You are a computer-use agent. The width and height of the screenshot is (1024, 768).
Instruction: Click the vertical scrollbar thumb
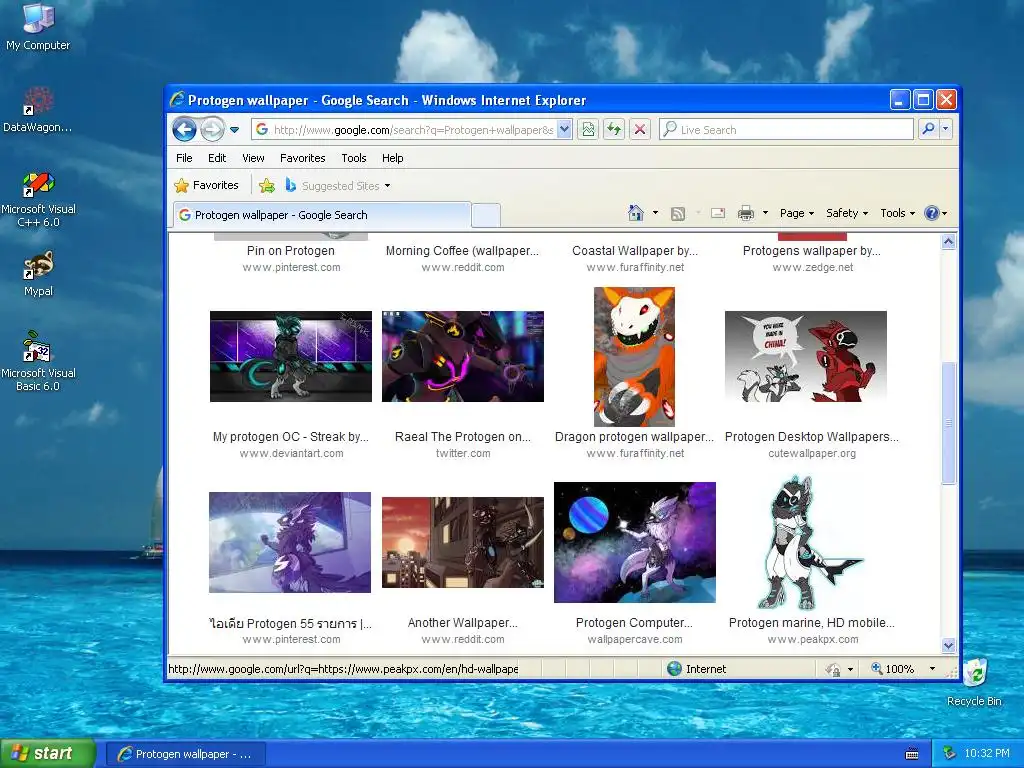[x=949, y=423]
